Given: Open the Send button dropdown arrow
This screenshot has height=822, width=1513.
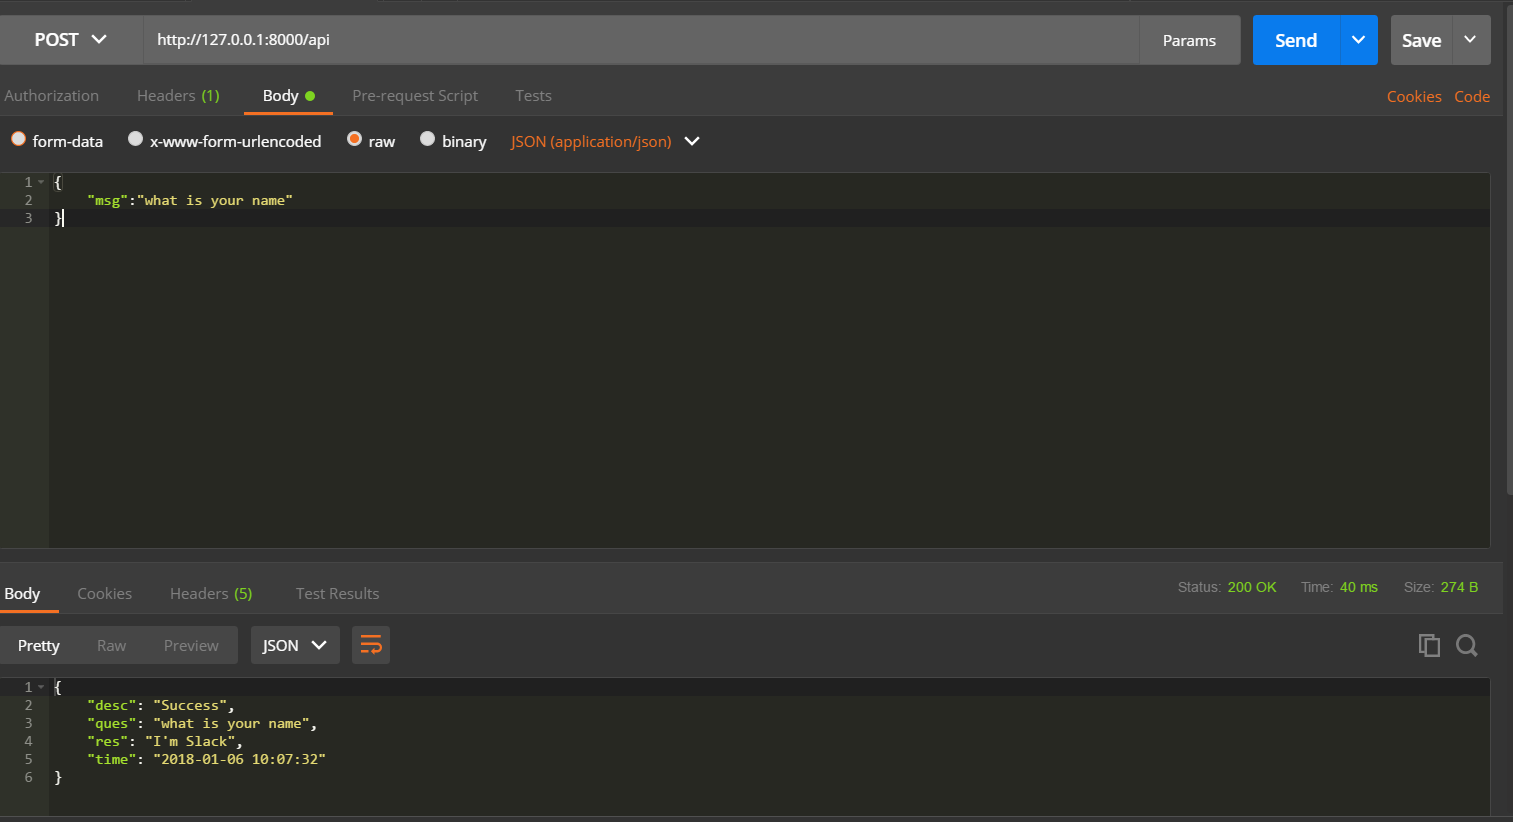Looking at the screenshot, I should tap(1358, 40).
